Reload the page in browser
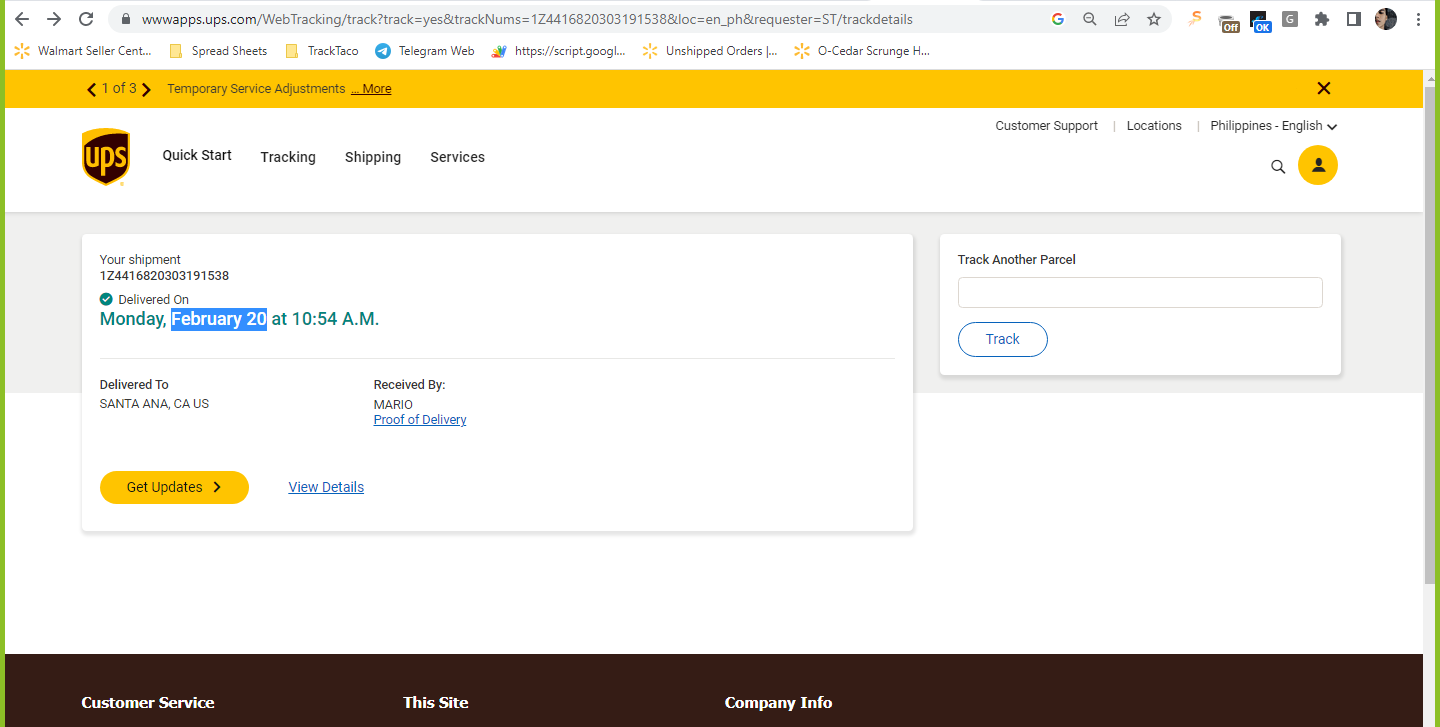This screenshot has height=727, width=1440. [86, 19]
